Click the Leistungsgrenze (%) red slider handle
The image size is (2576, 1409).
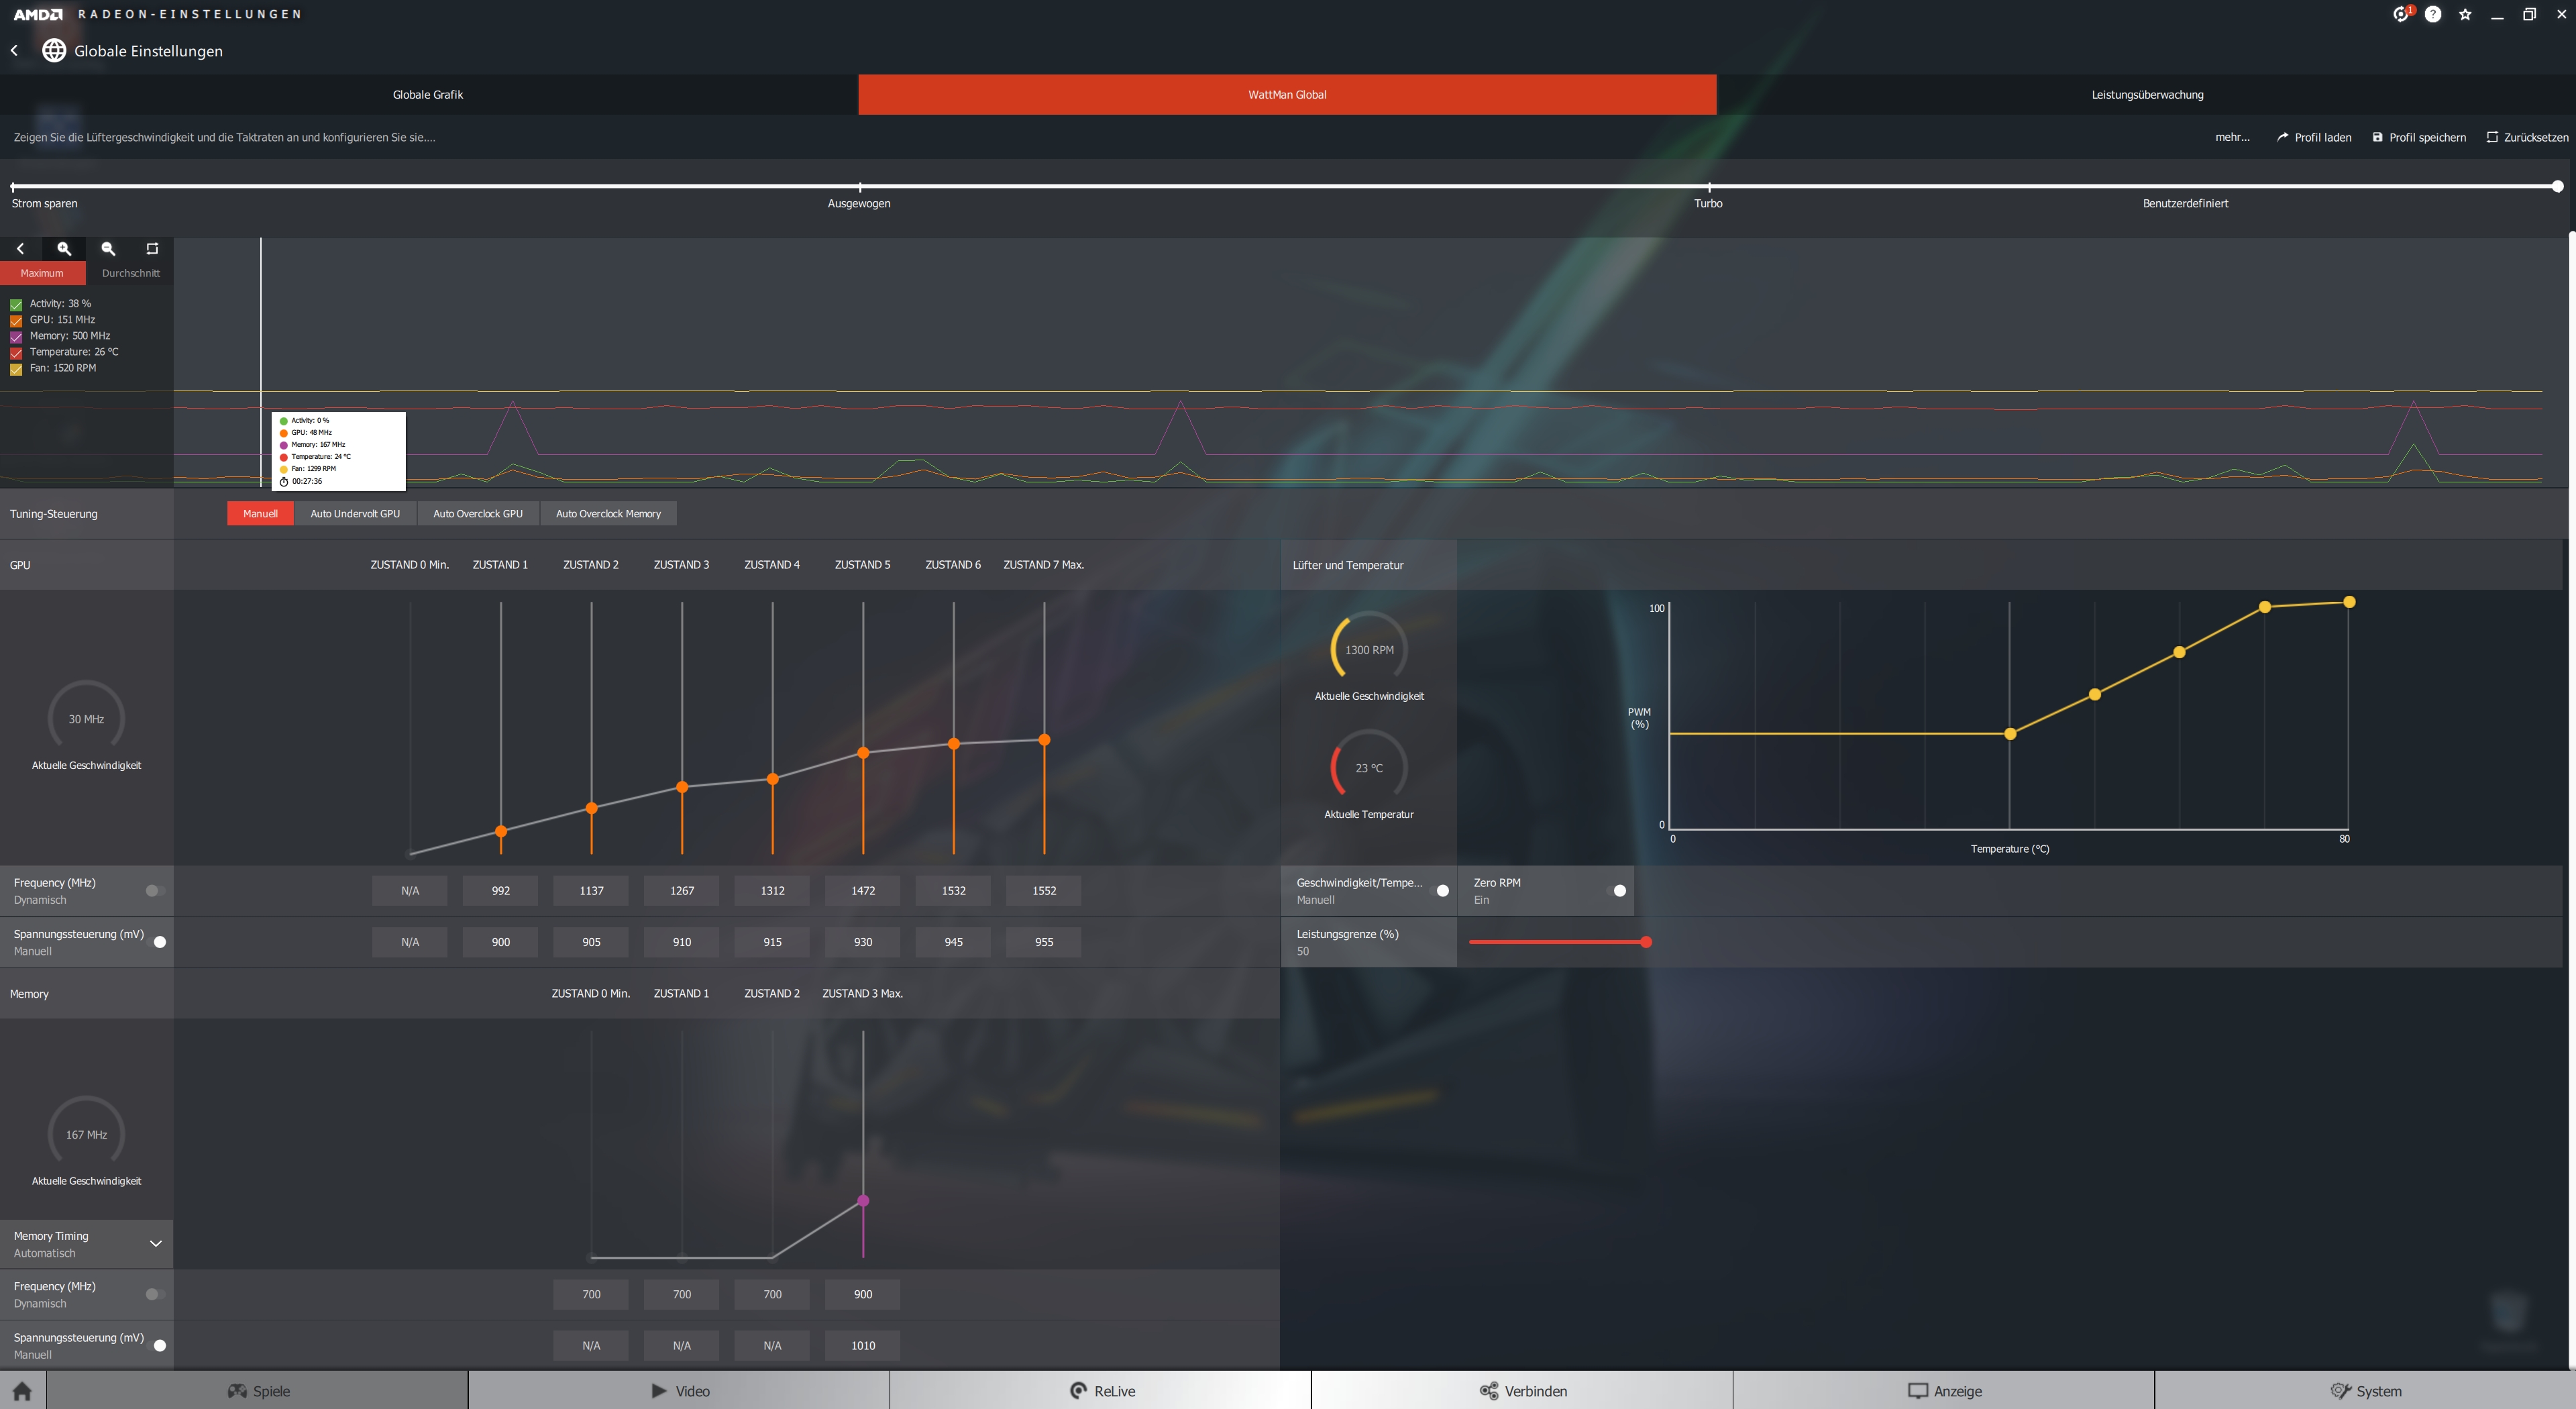tap(1646, 942)
